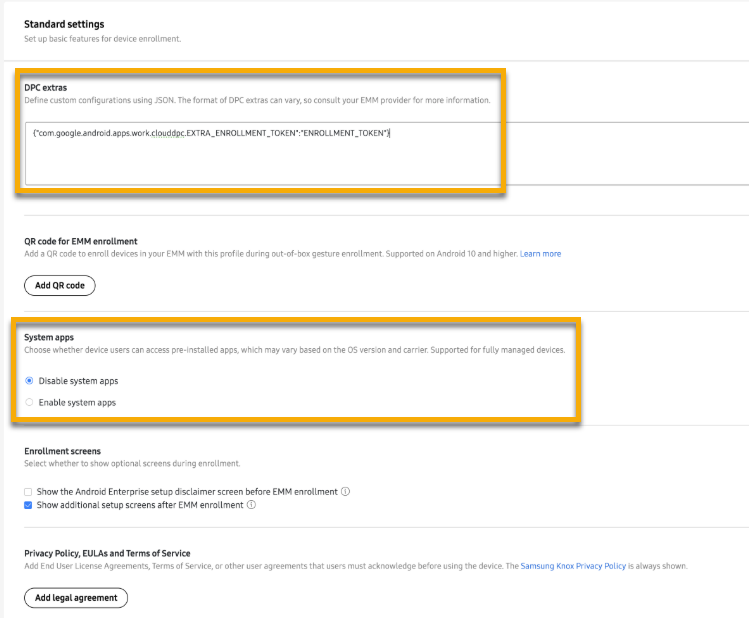
Task: Select the Disable system apps radio button
Action: pos(29,381)
